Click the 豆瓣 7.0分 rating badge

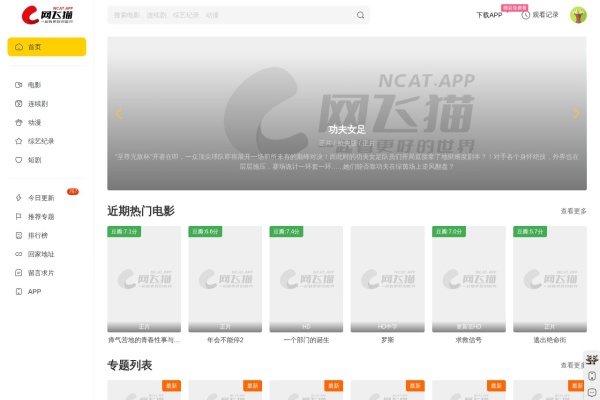[x=449, y=231]
